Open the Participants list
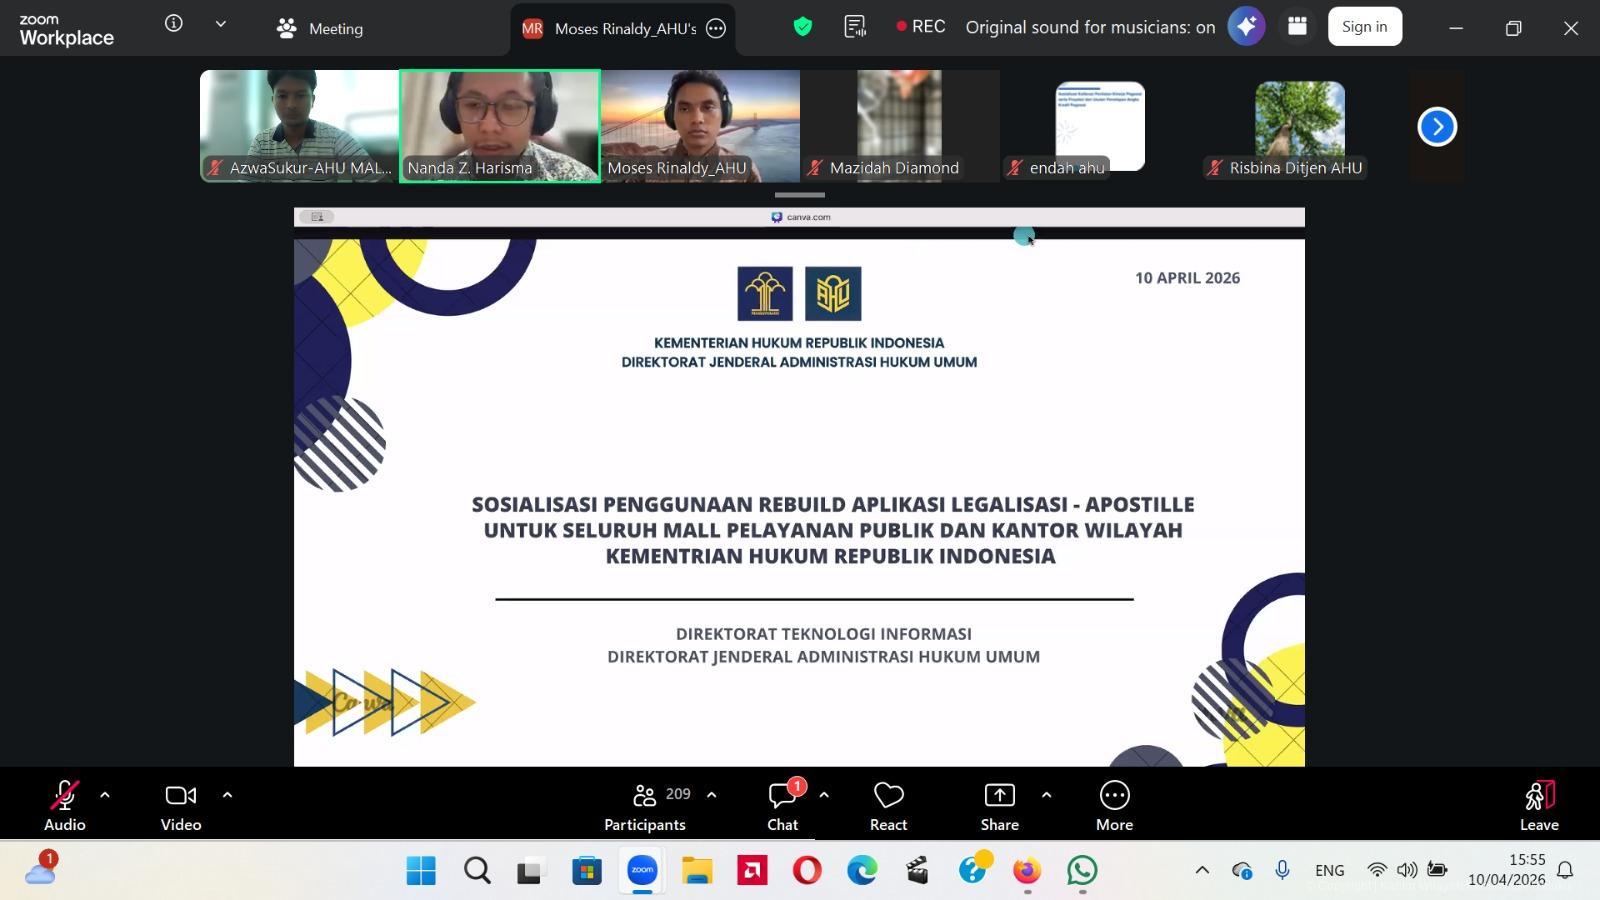This screenshot has height=900, width=1600. (x=645, y=806)
